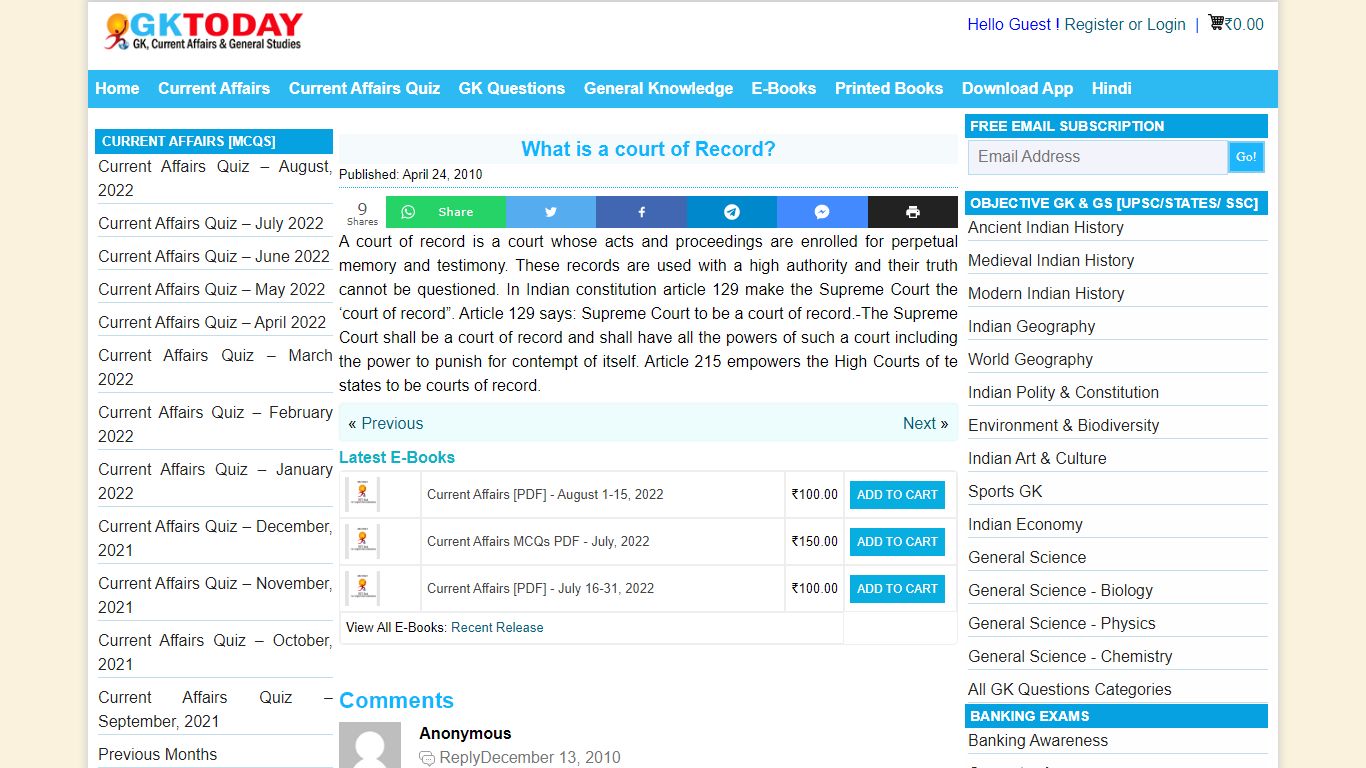The height and width of the screenshot is (768, 1366).
Task: Open Indian Economy category
Action: 1025,524
